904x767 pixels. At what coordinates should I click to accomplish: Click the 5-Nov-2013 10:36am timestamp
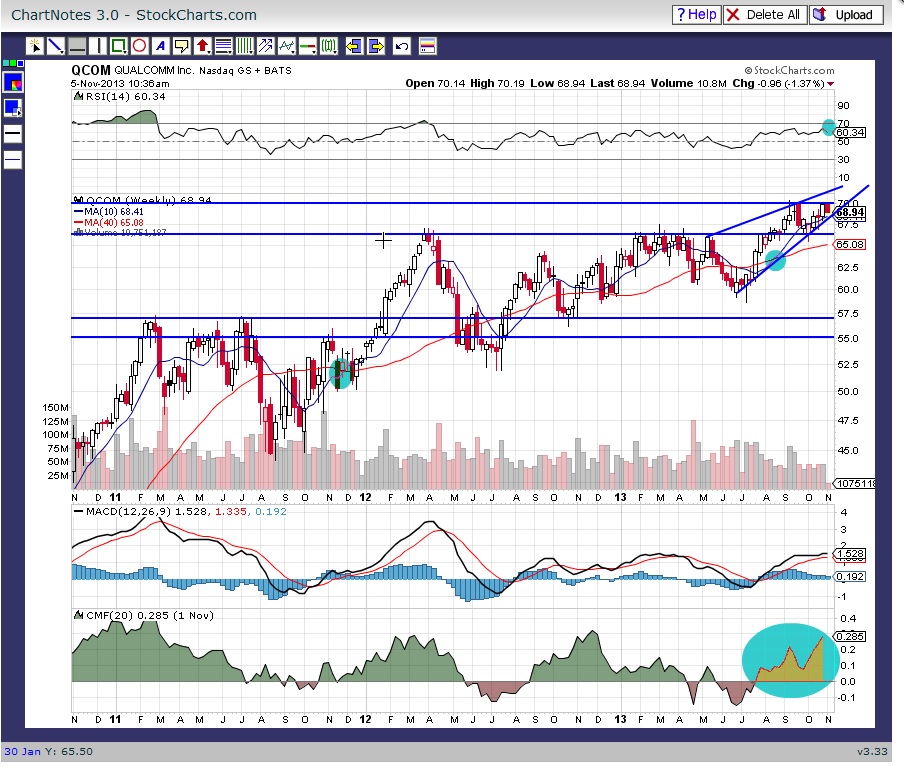click(x=120, y=84)
